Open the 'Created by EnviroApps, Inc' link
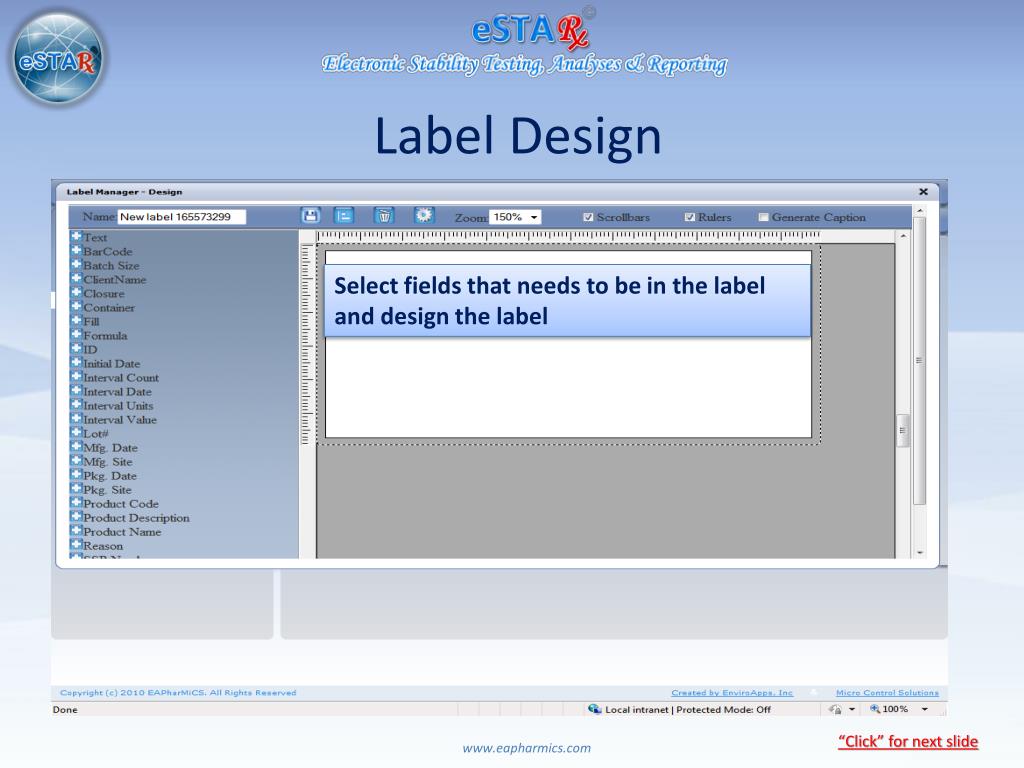Viewport: 1024px width, 768px height. (x=731, y=693)
